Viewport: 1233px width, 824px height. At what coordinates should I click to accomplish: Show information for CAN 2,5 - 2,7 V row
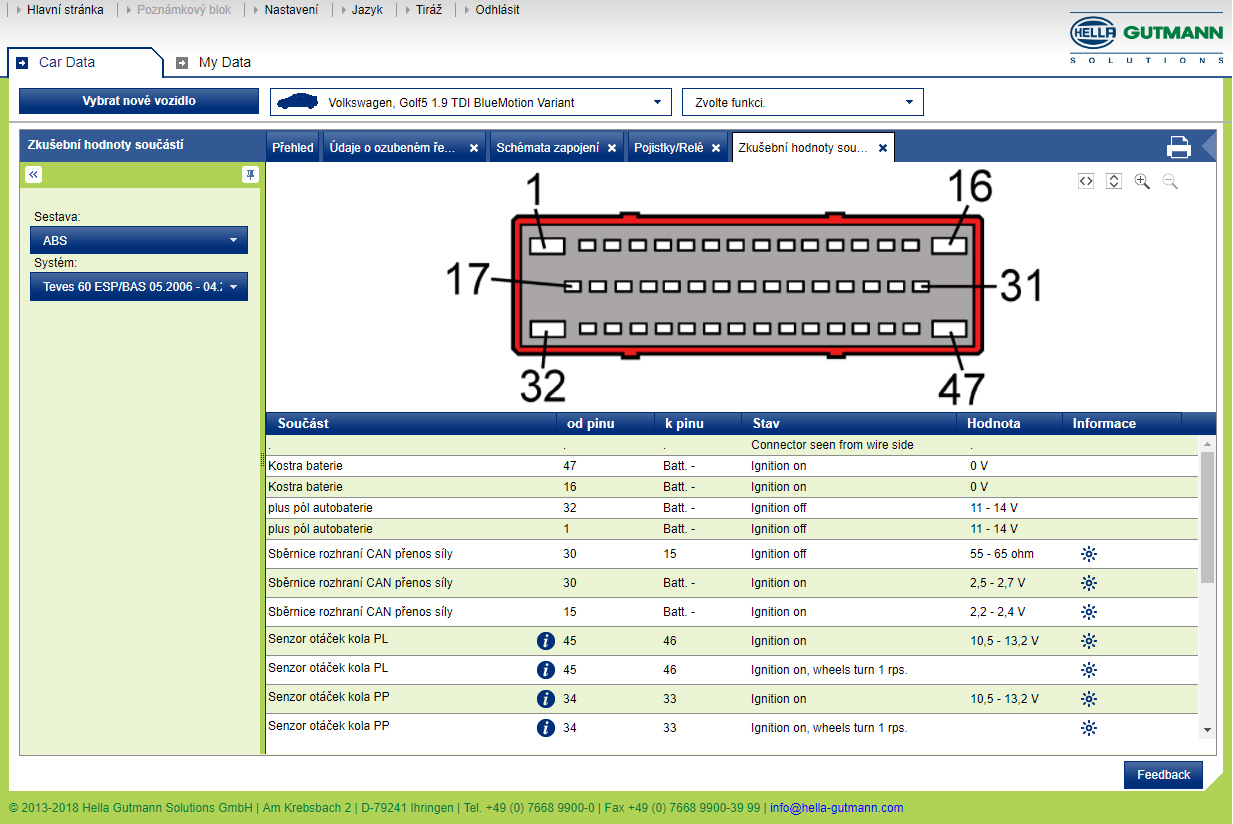[x=1089, y=583]
